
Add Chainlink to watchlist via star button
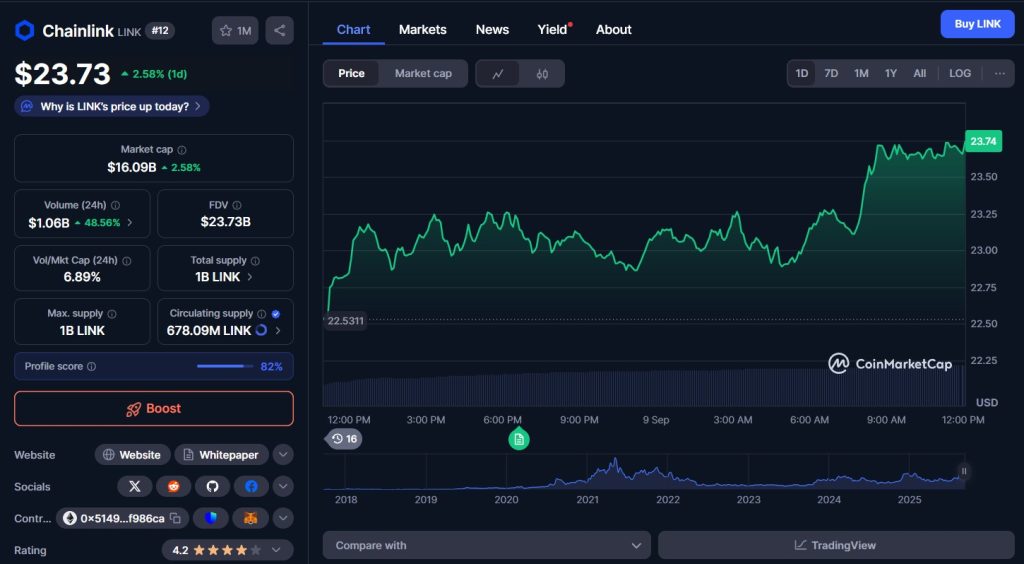235,31
